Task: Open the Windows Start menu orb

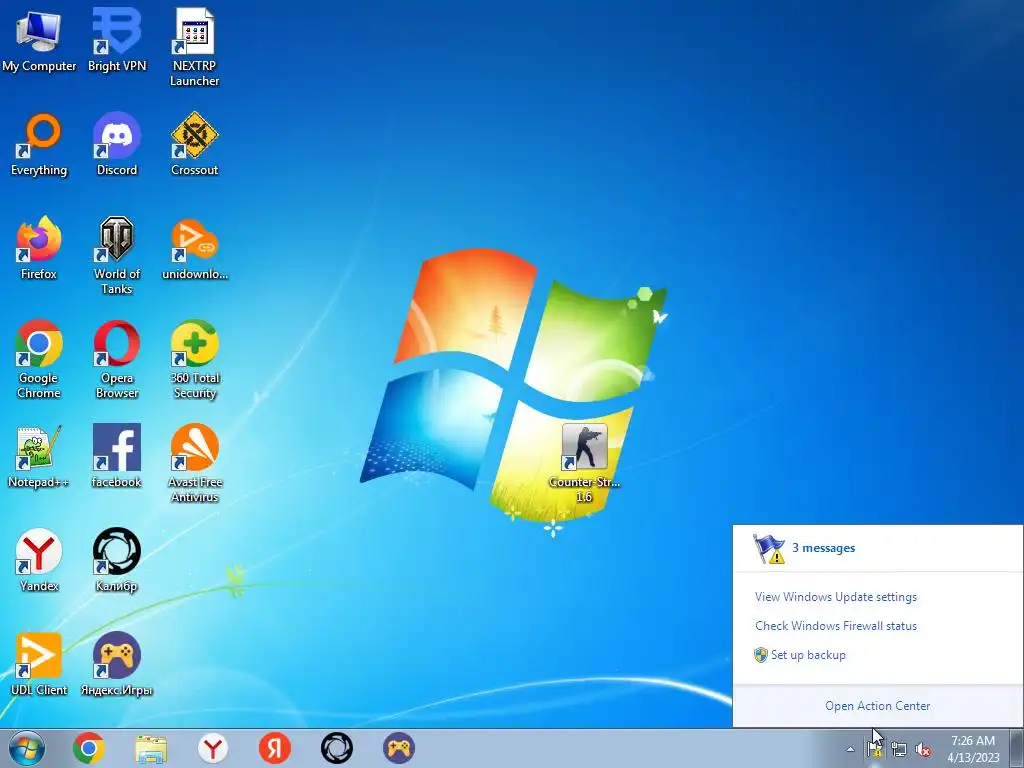Action: (27, 748)
